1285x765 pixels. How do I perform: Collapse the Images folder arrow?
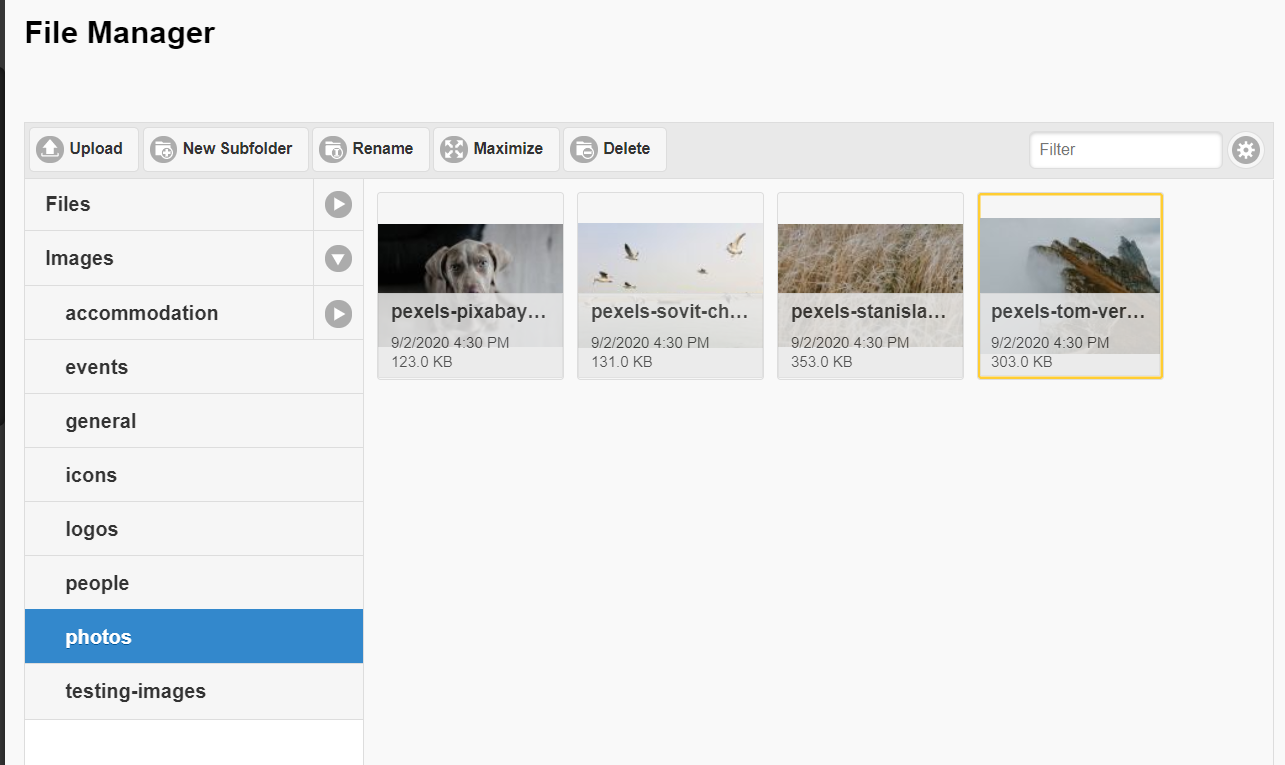pos(338,259)
